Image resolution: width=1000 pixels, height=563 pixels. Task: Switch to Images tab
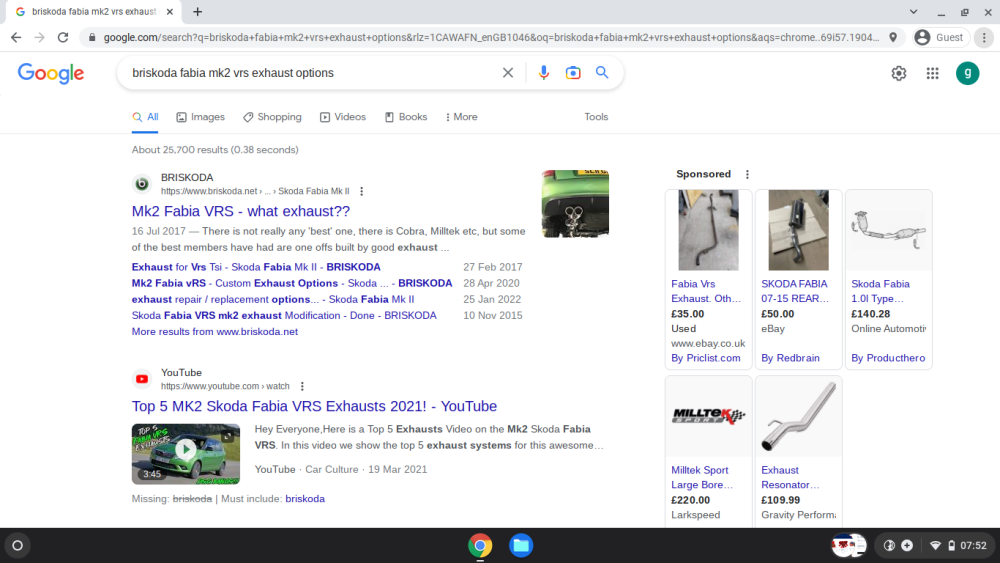200,117
